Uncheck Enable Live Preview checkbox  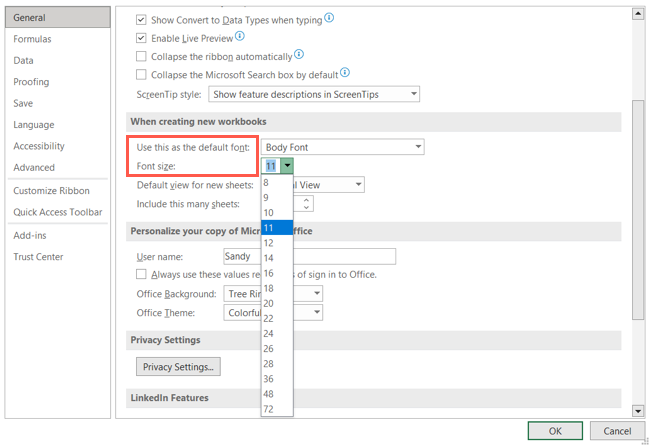pos(141,38)
